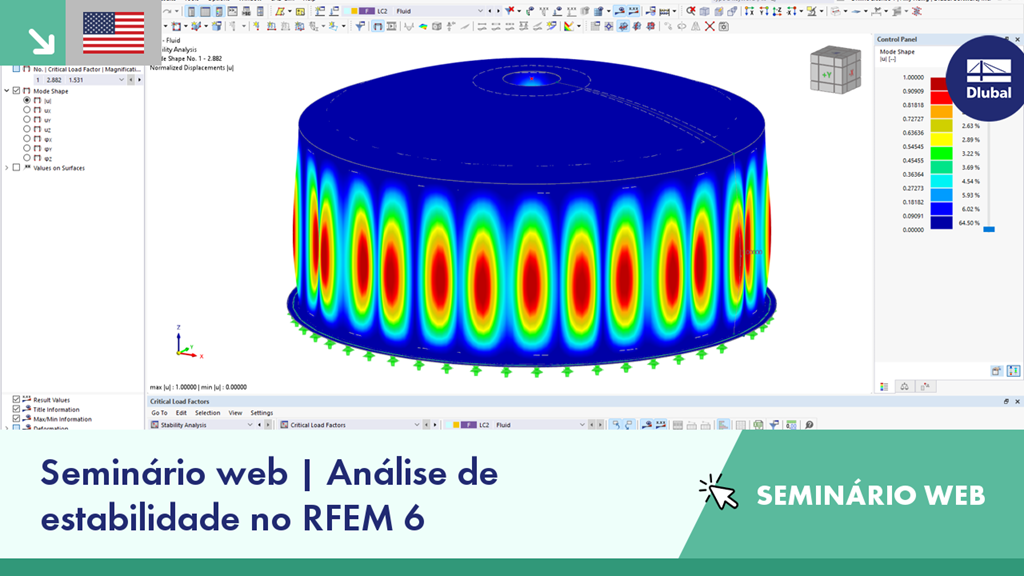This screenshot has height=576, width=1024.
Task: Select the φz rotation radio button
Action: (27, 157)
